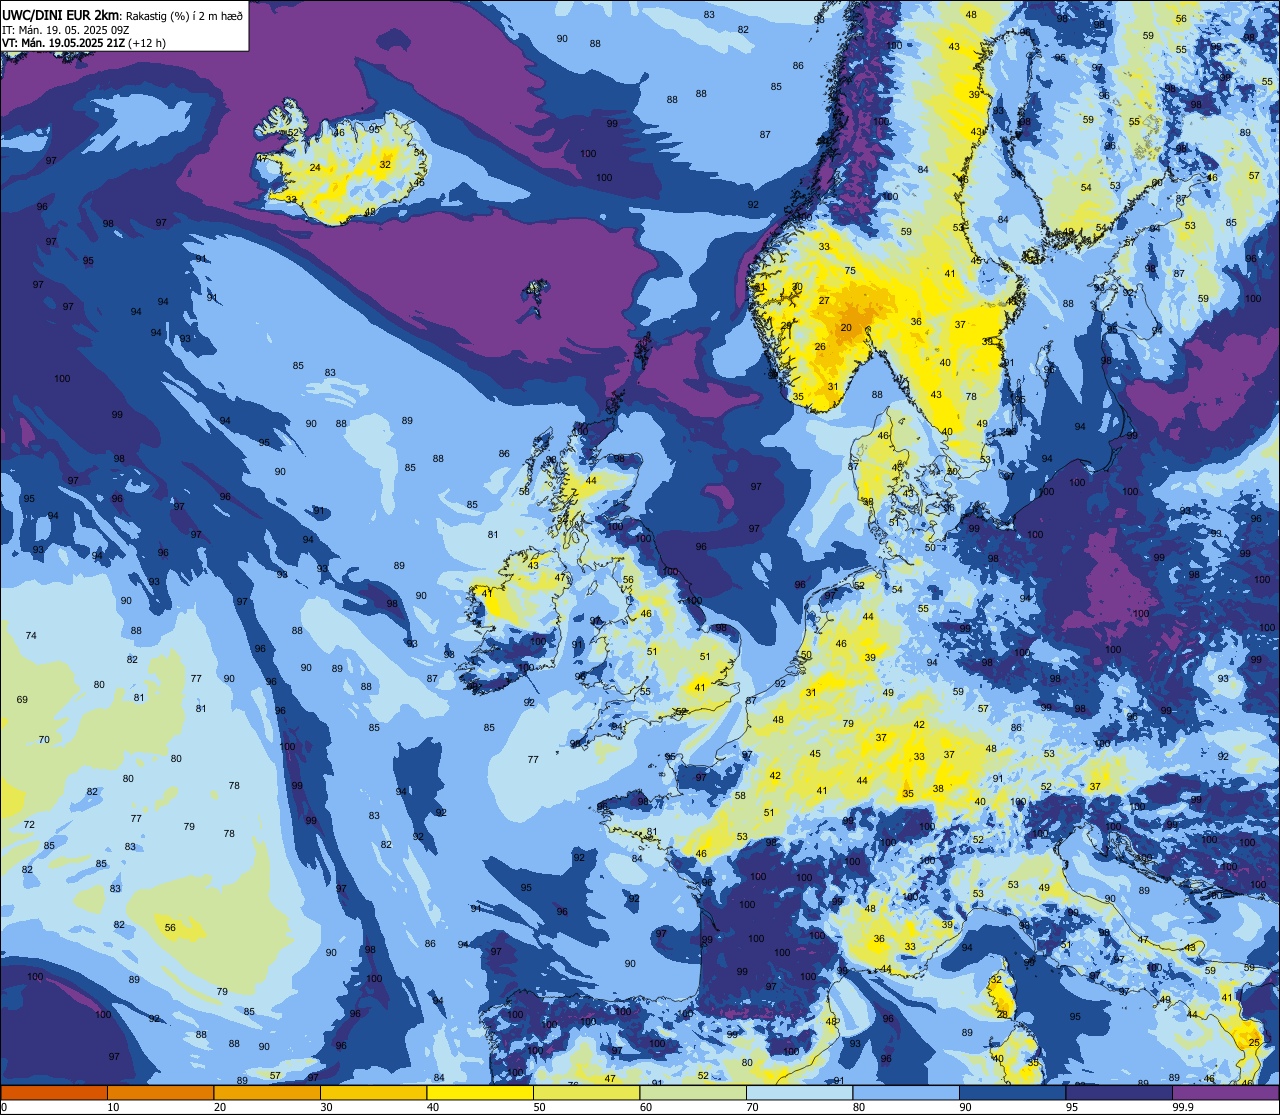
Task: Click the pale blue 70–80 legend band
Action: 799,1092
